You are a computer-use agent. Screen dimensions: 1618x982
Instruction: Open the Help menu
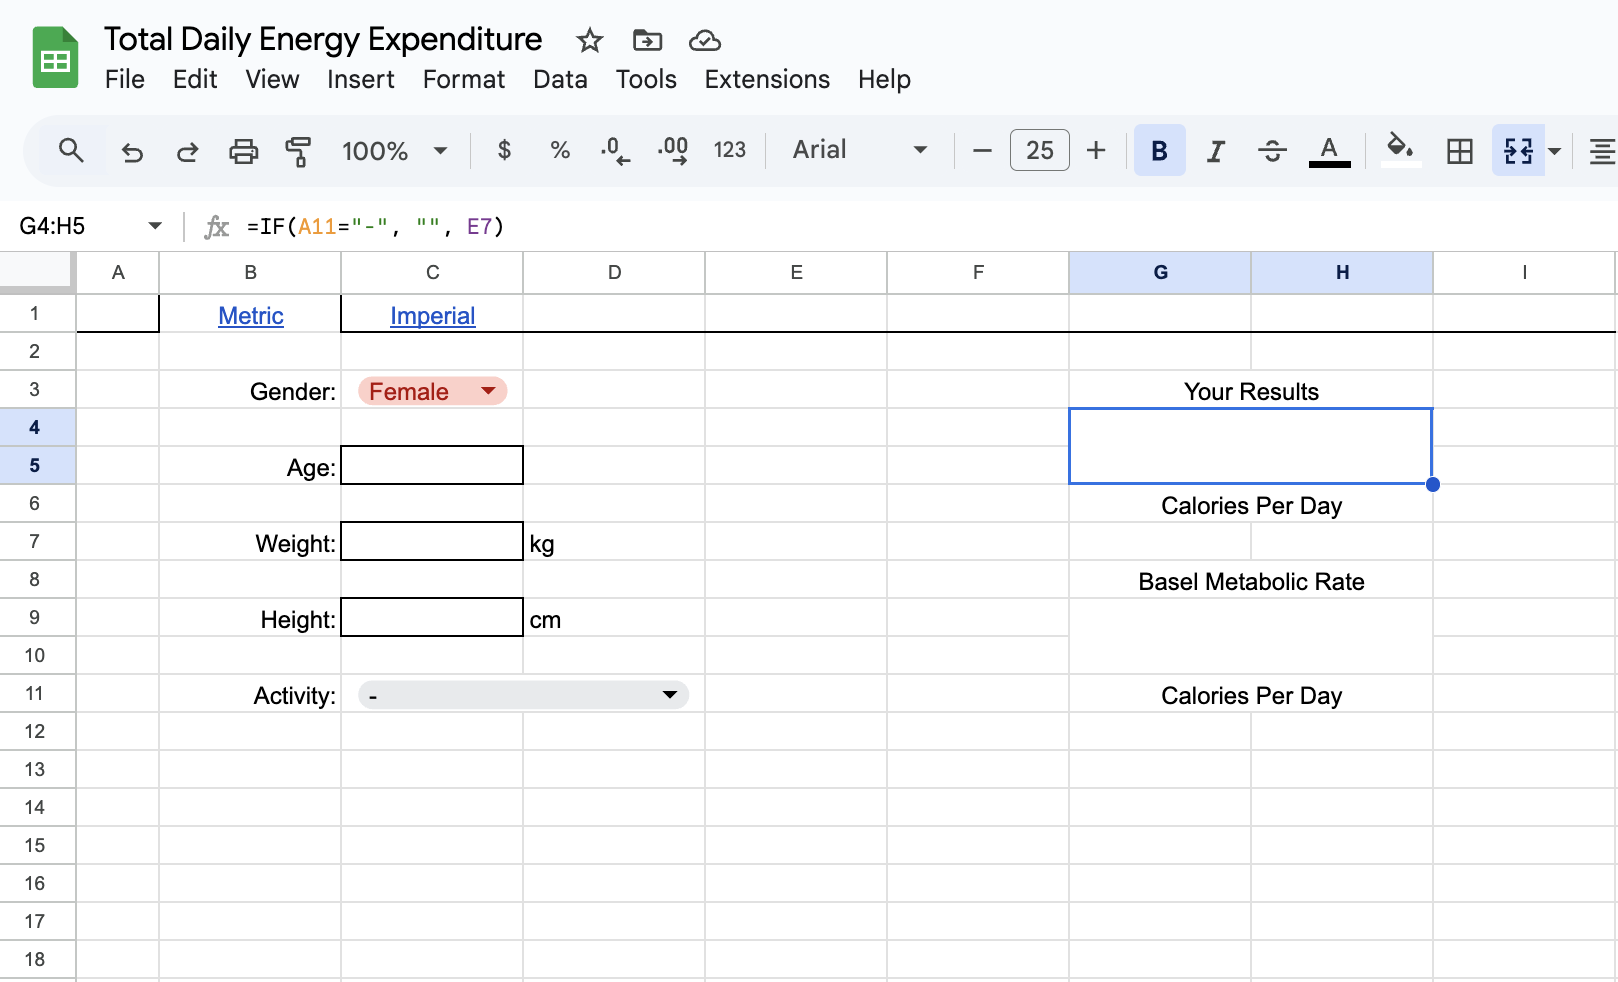(884, 80)
